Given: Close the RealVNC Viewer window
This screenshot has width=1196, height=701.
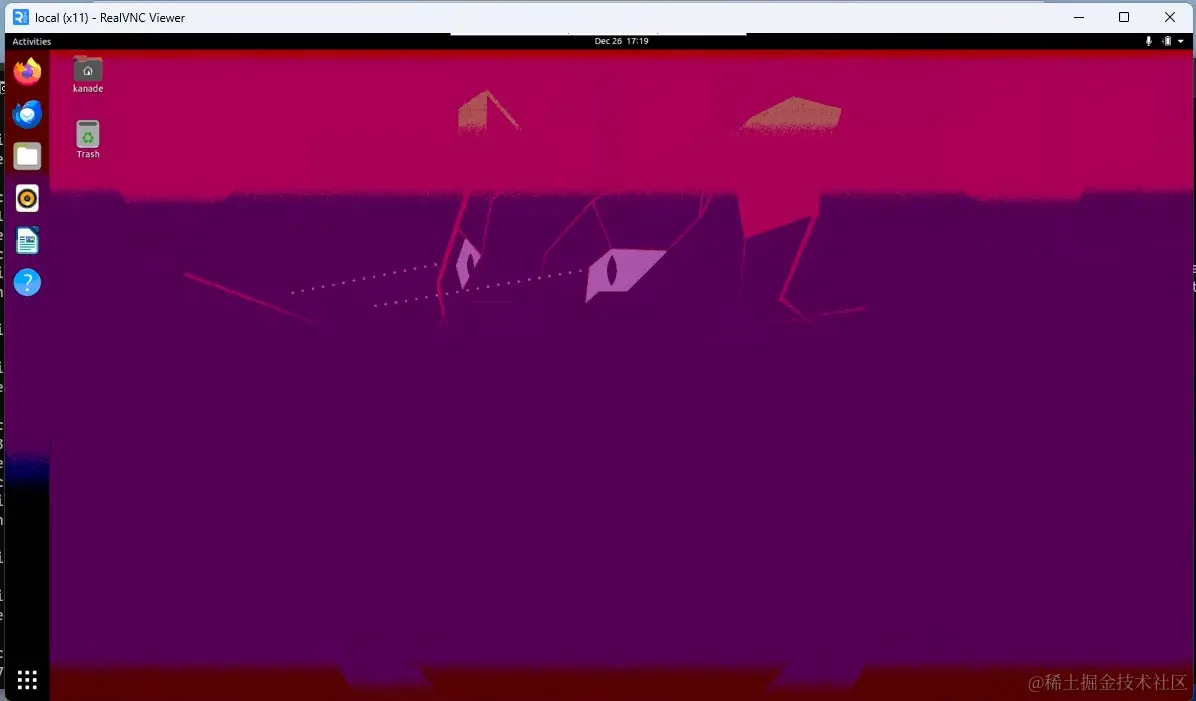Looking at the screenshot, I should coord(1169,17).
